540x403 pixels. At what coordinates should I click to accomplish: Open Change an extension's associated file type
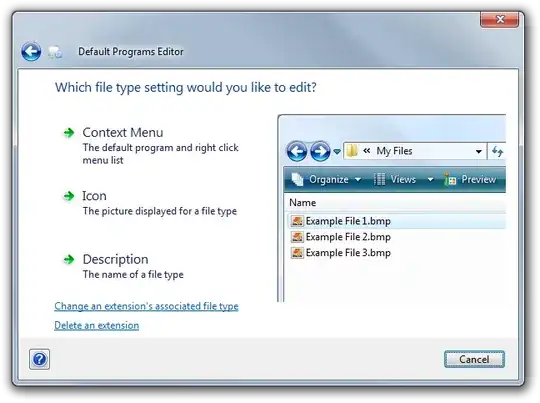(x=146, y=306)
